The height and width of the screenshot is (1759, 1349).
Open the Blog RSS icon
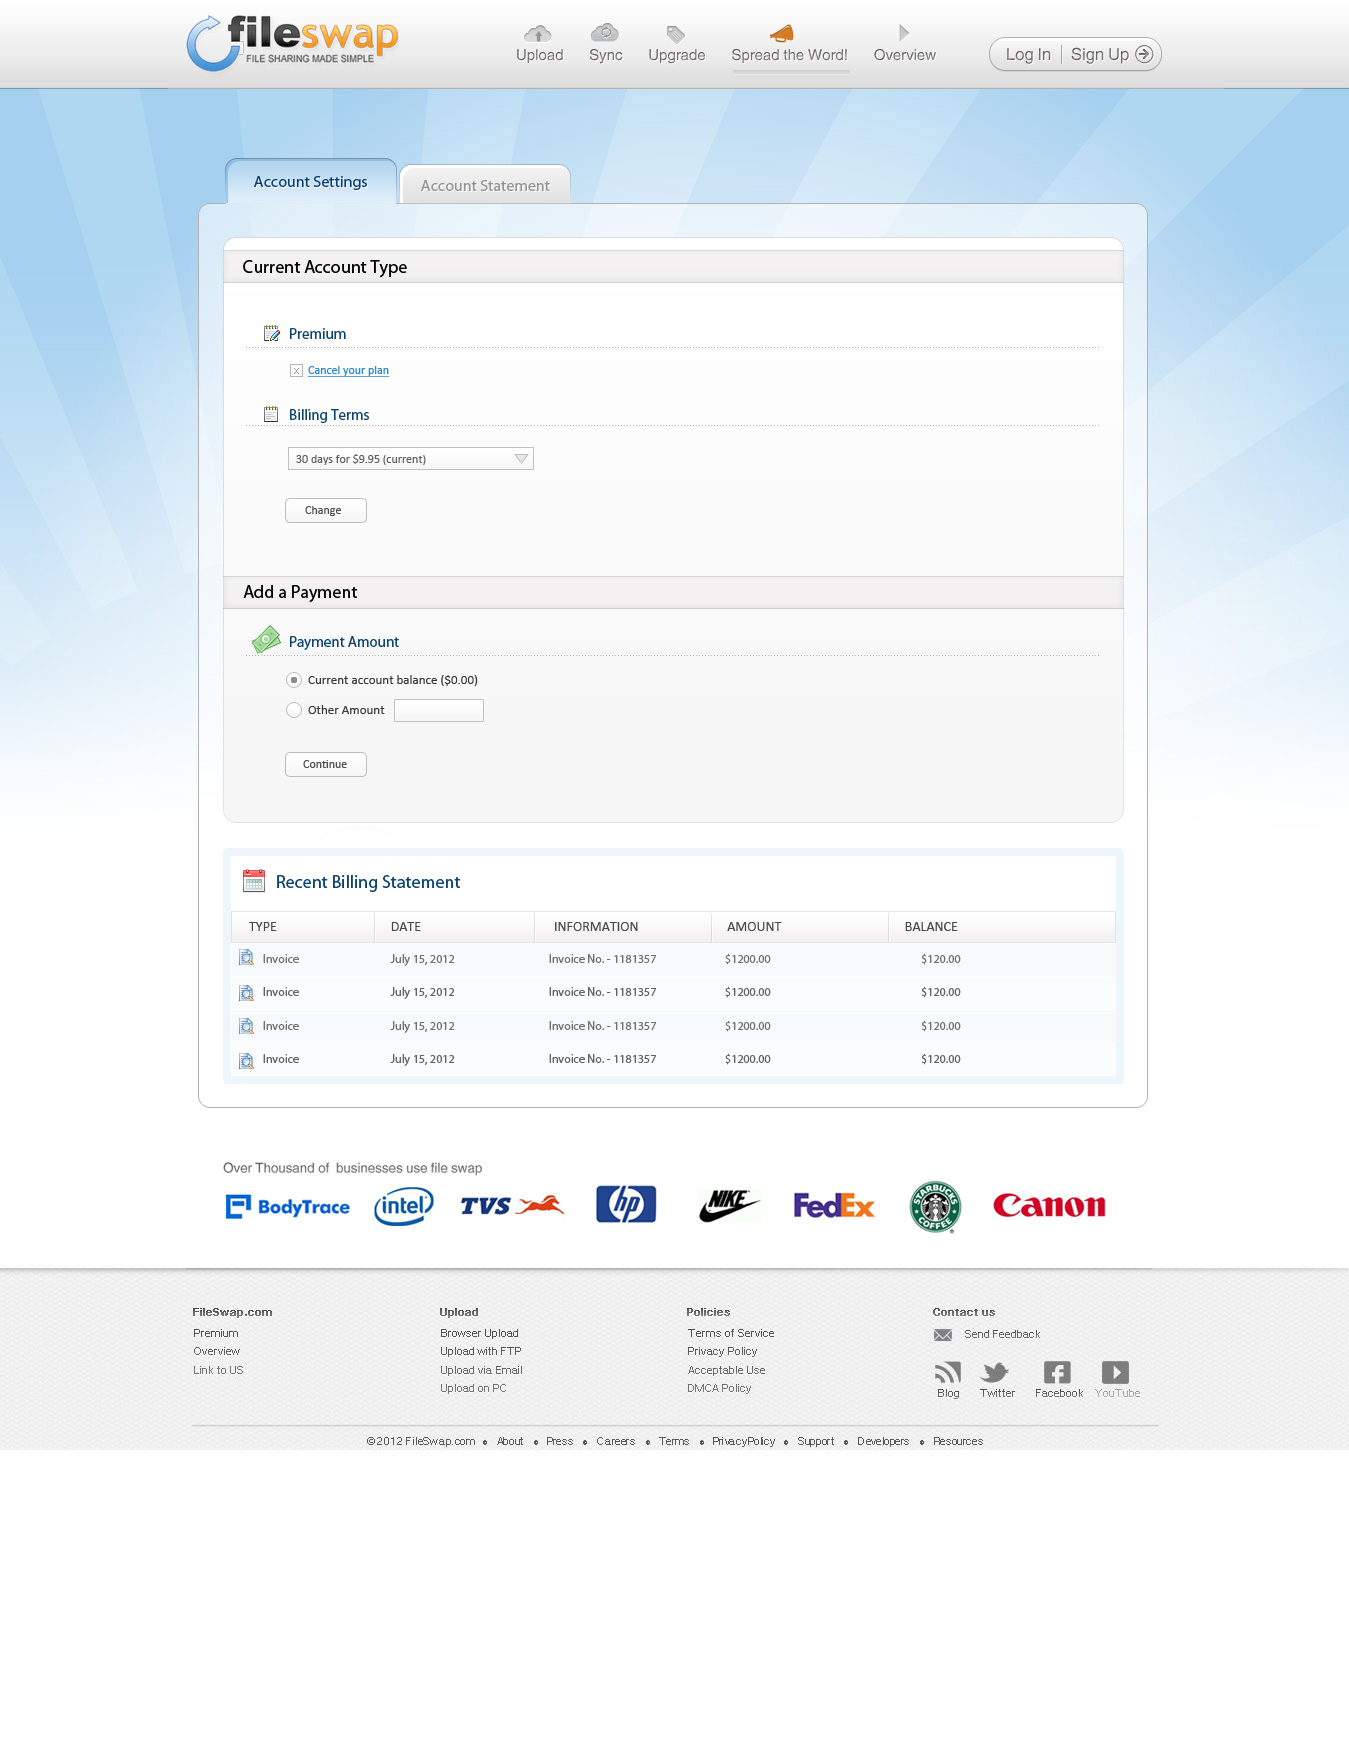(947, 1372)
